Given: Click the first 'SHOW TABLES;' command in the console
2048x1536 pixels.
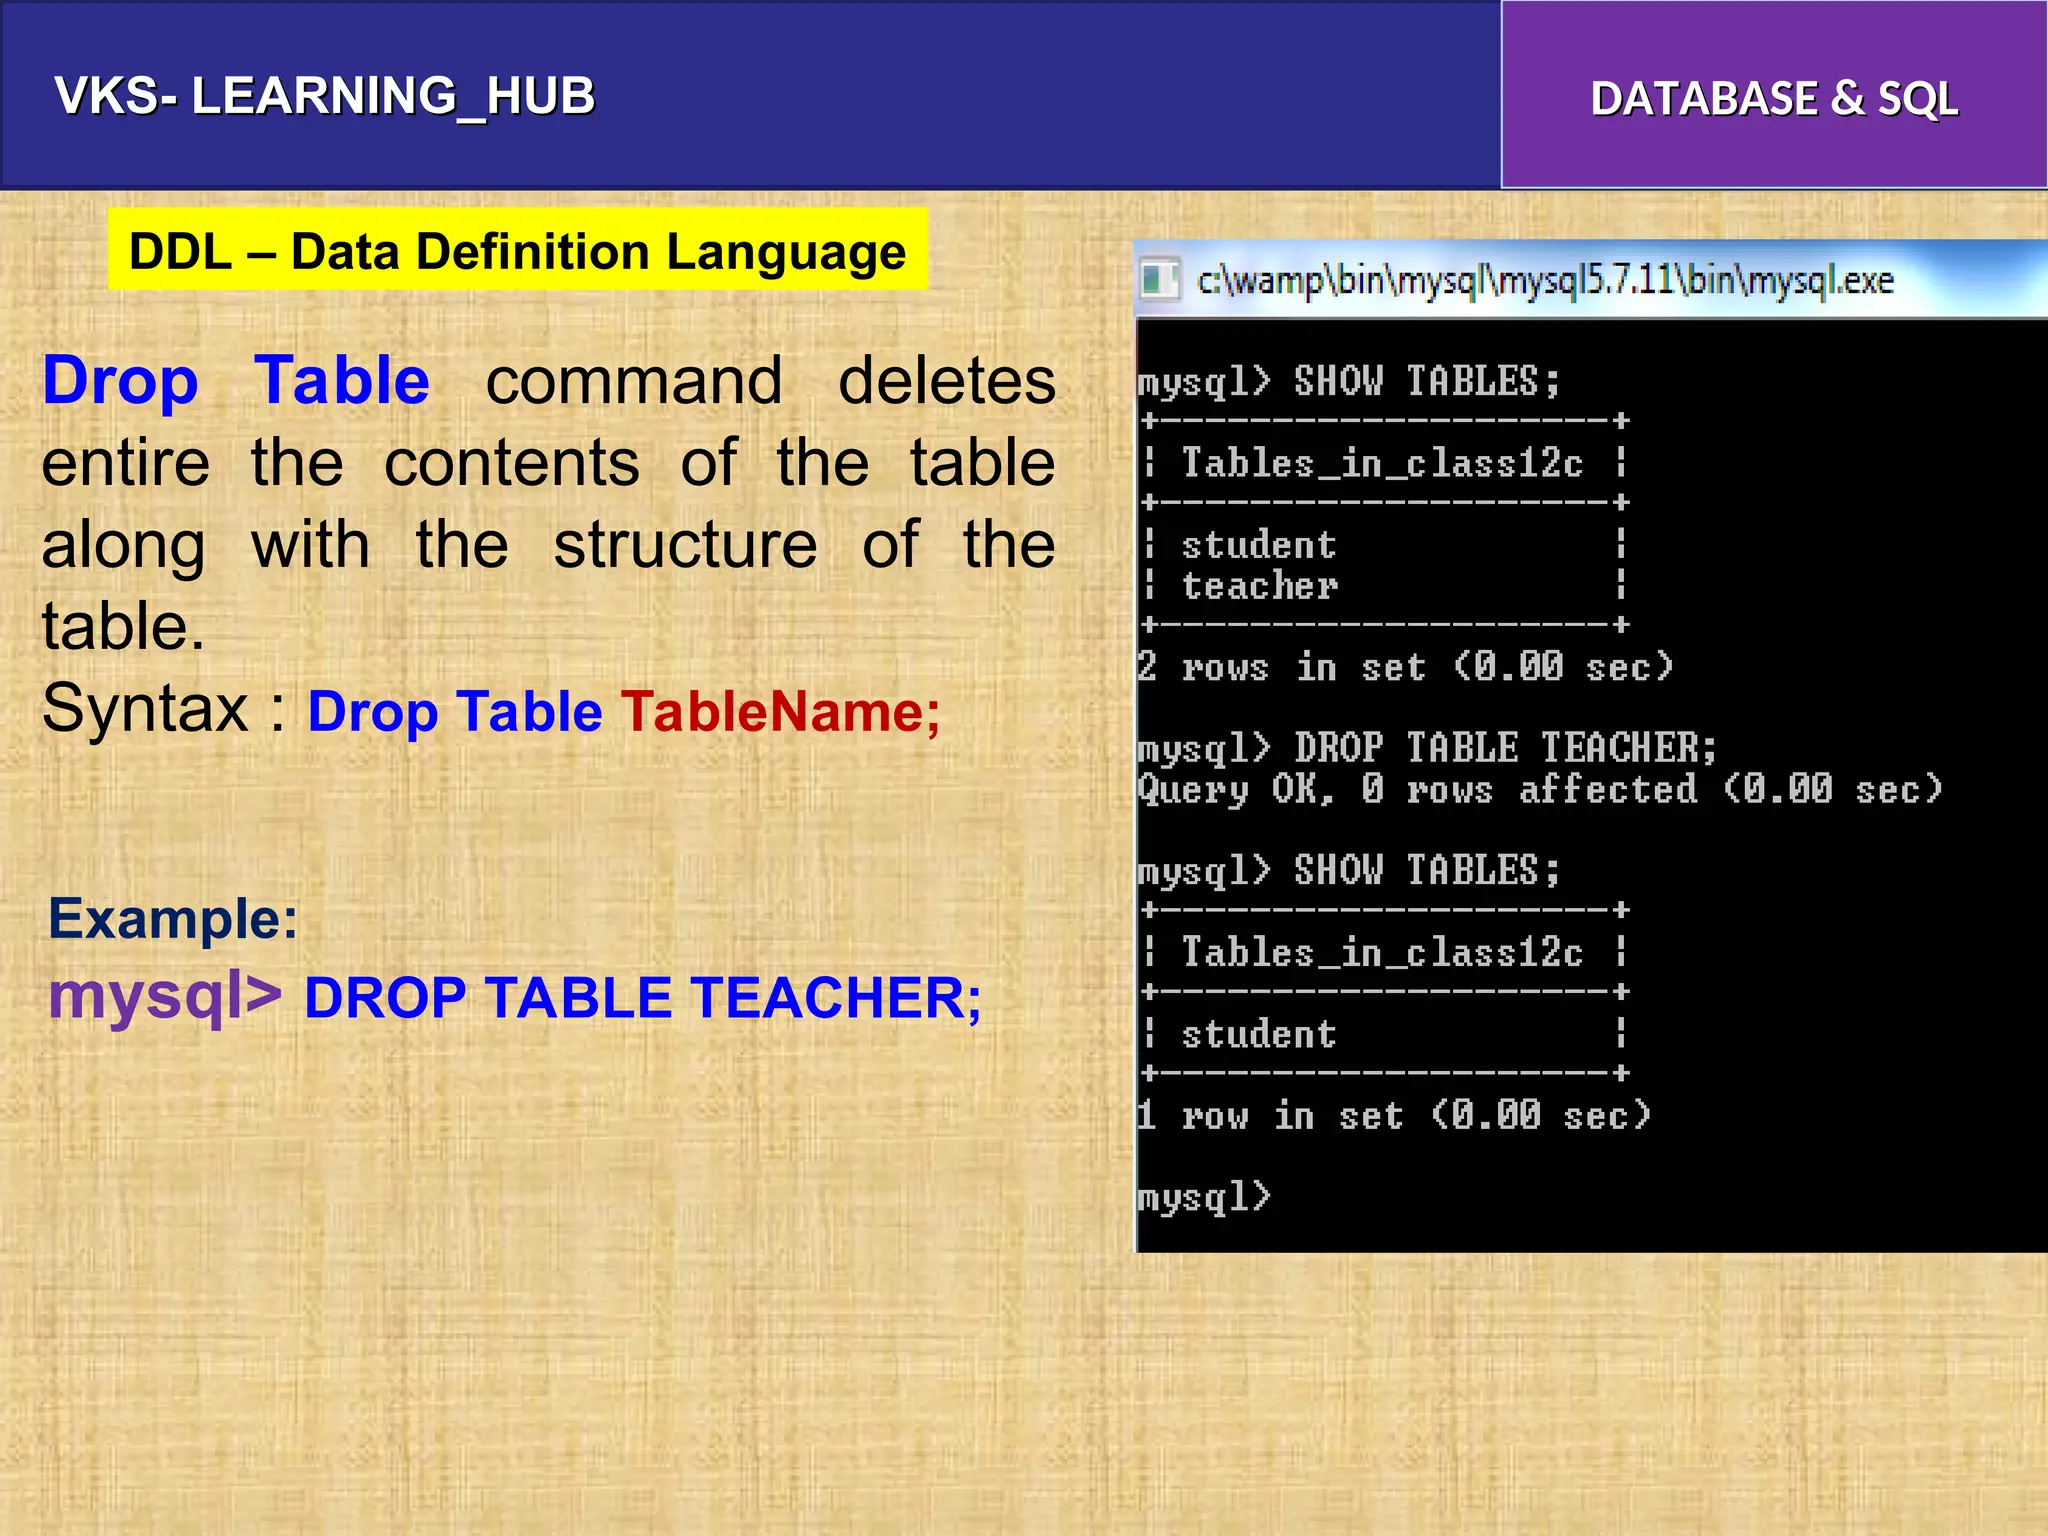Looking at the screenshot, I should pos(1427,381).
